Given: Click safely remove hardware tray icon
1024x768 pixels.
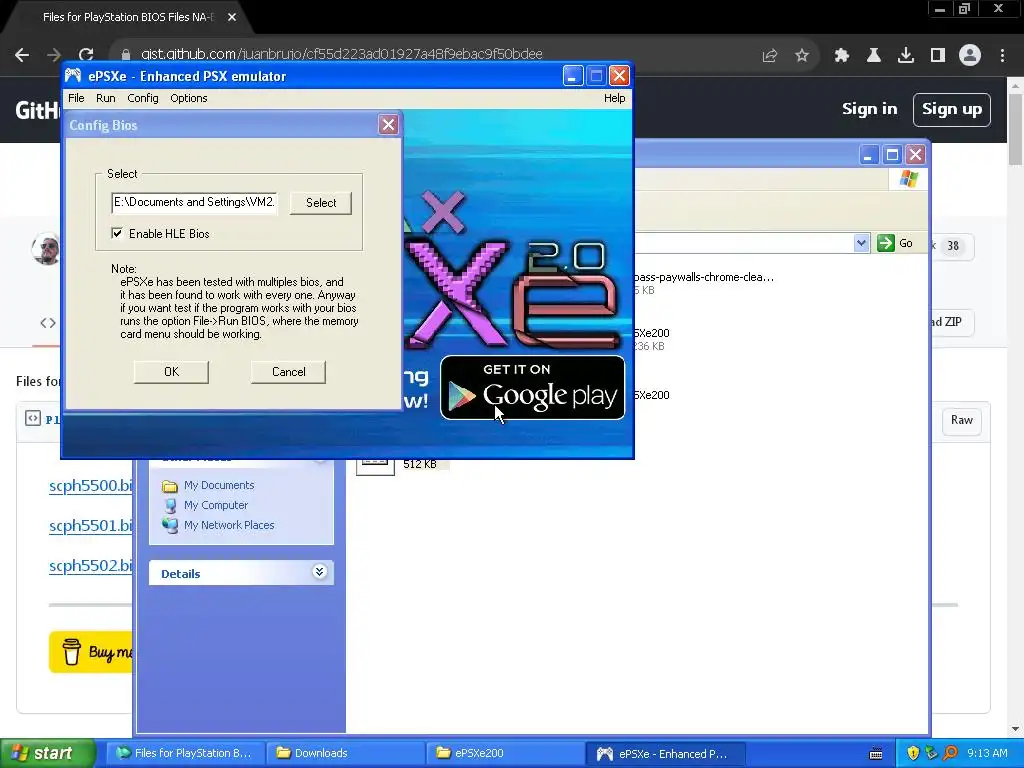Looking at the screenshot, I should (x=931, y=754).
